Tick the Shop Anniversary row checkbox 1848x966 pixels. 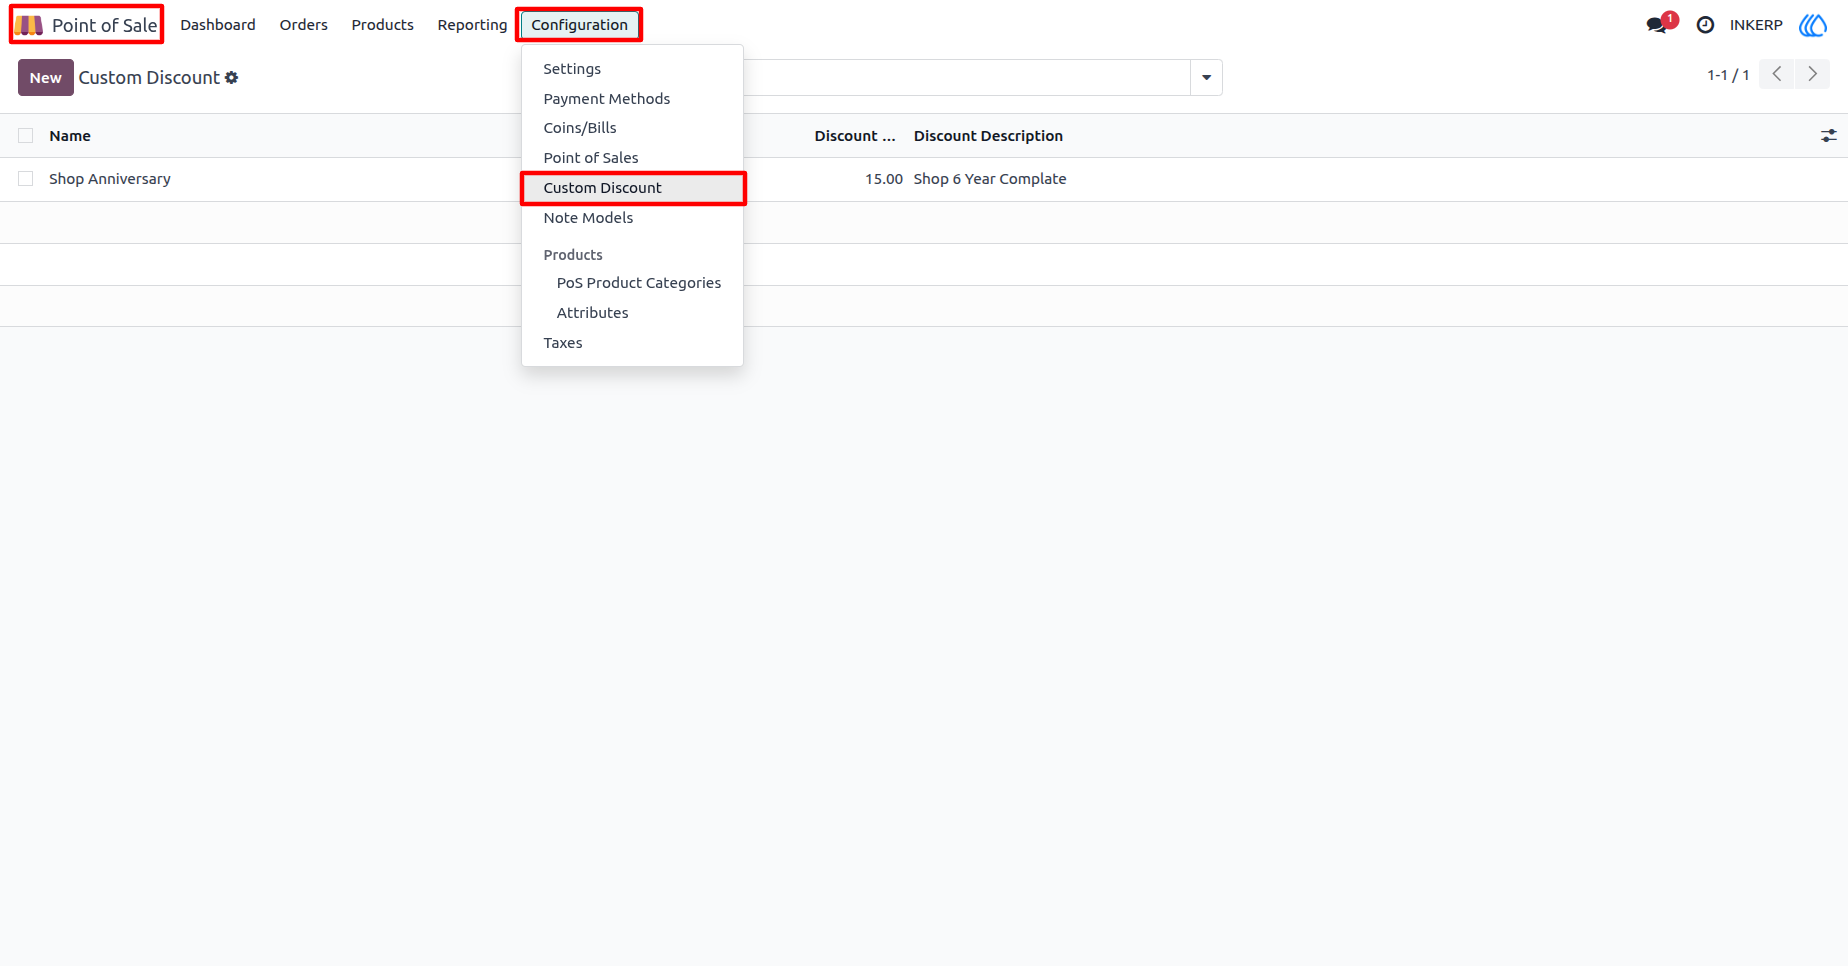tap(26, 179)
